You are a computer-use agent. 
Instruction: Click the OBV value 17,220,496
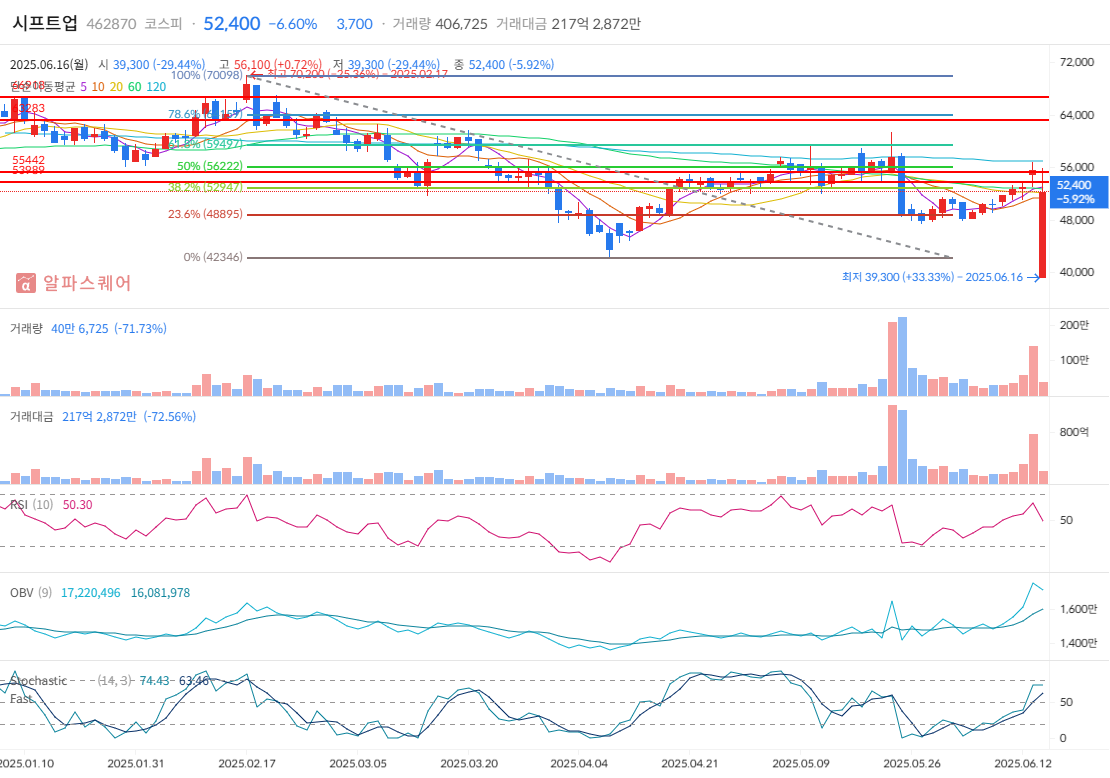point(91,593)
